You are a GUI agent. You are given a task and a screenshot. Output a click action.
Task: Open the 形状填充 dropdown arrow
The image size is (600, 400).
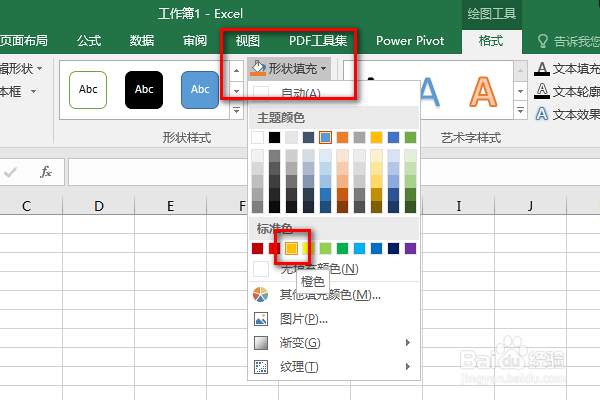324,69
